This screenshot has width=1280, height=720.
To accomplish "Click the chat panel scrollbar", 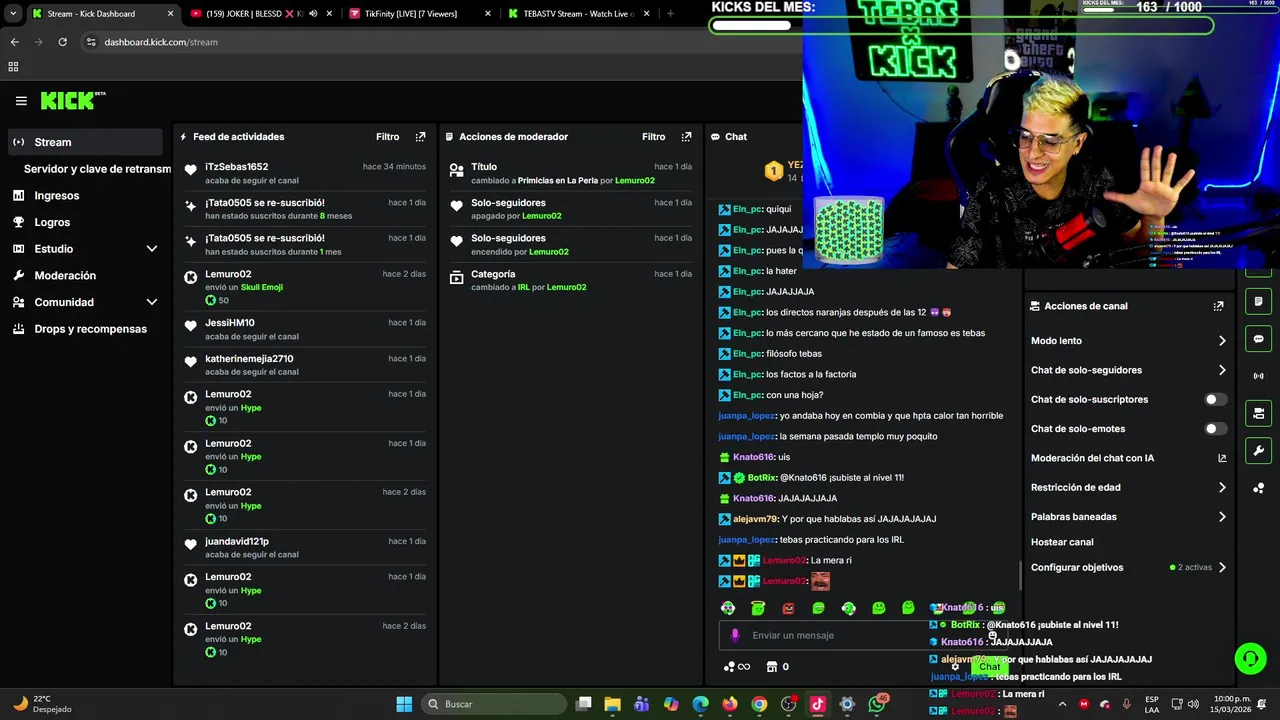I will [x=1020, y=575].
